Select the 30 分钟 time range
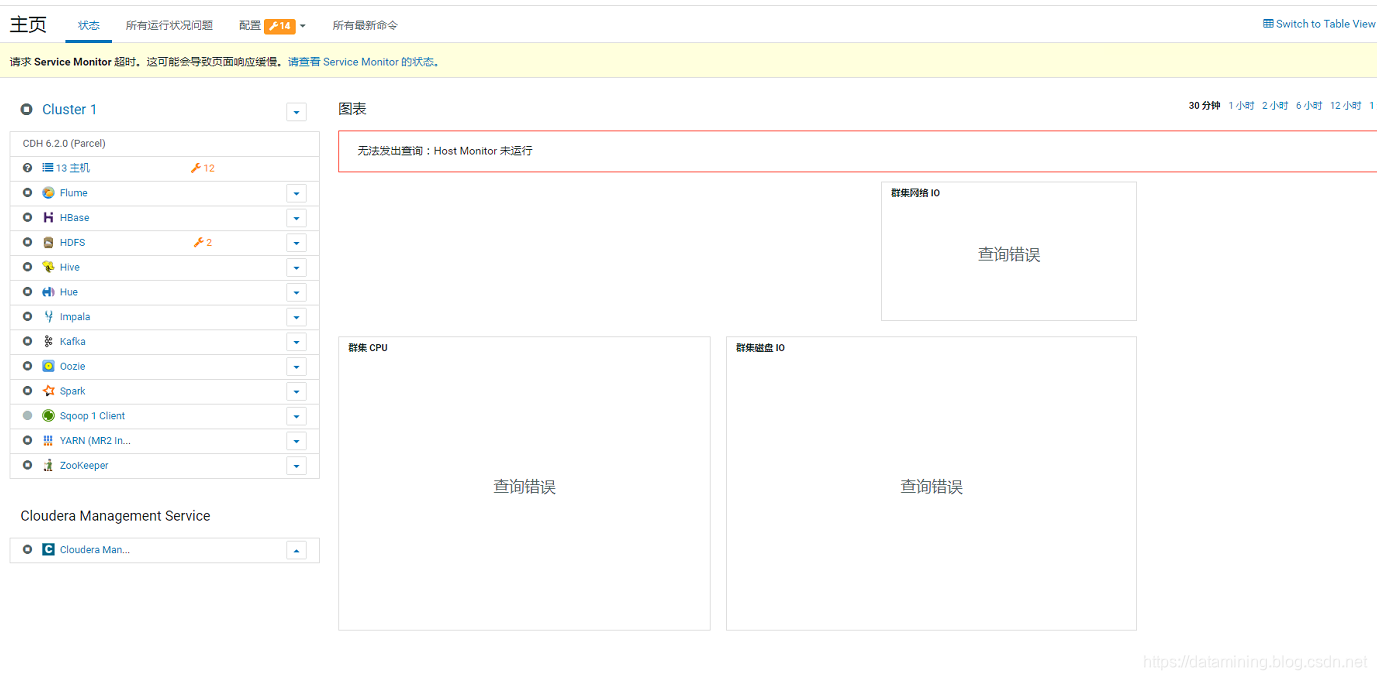Image resolution: width=1377 pixels, height=680 pixels. point(1204,106)
